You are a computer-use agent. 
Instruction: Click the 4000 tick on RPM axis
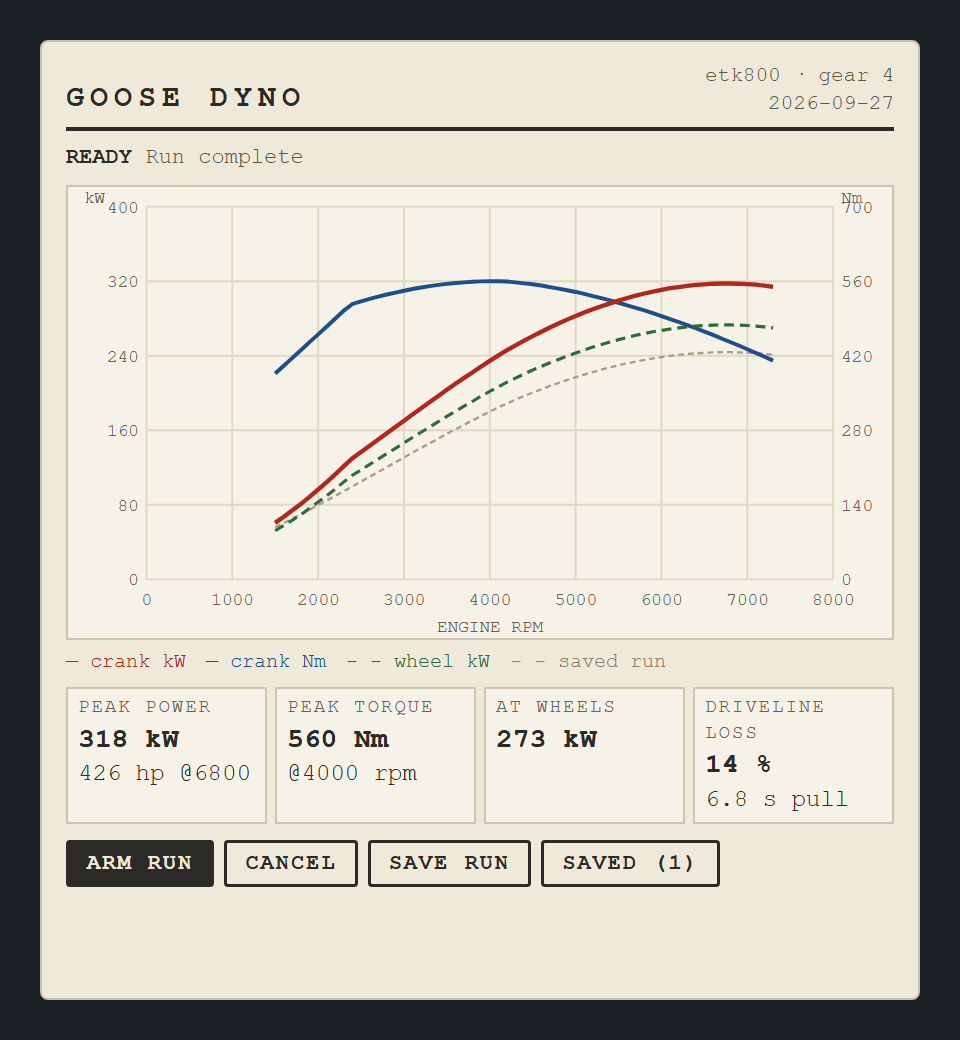[490, 600]
